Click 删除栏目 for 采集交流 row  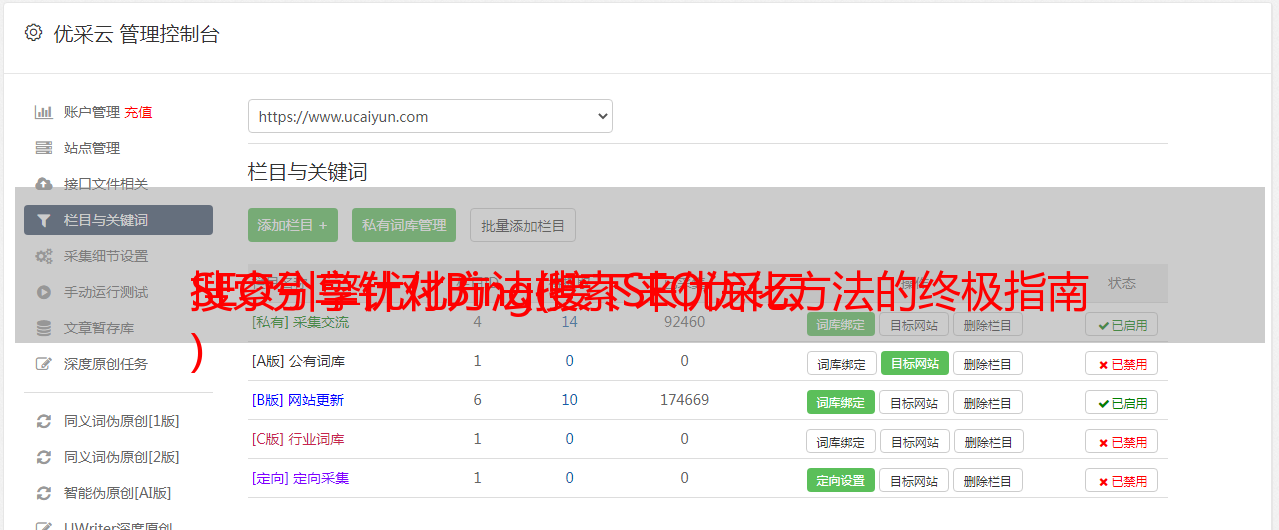(x=988, y=325)
